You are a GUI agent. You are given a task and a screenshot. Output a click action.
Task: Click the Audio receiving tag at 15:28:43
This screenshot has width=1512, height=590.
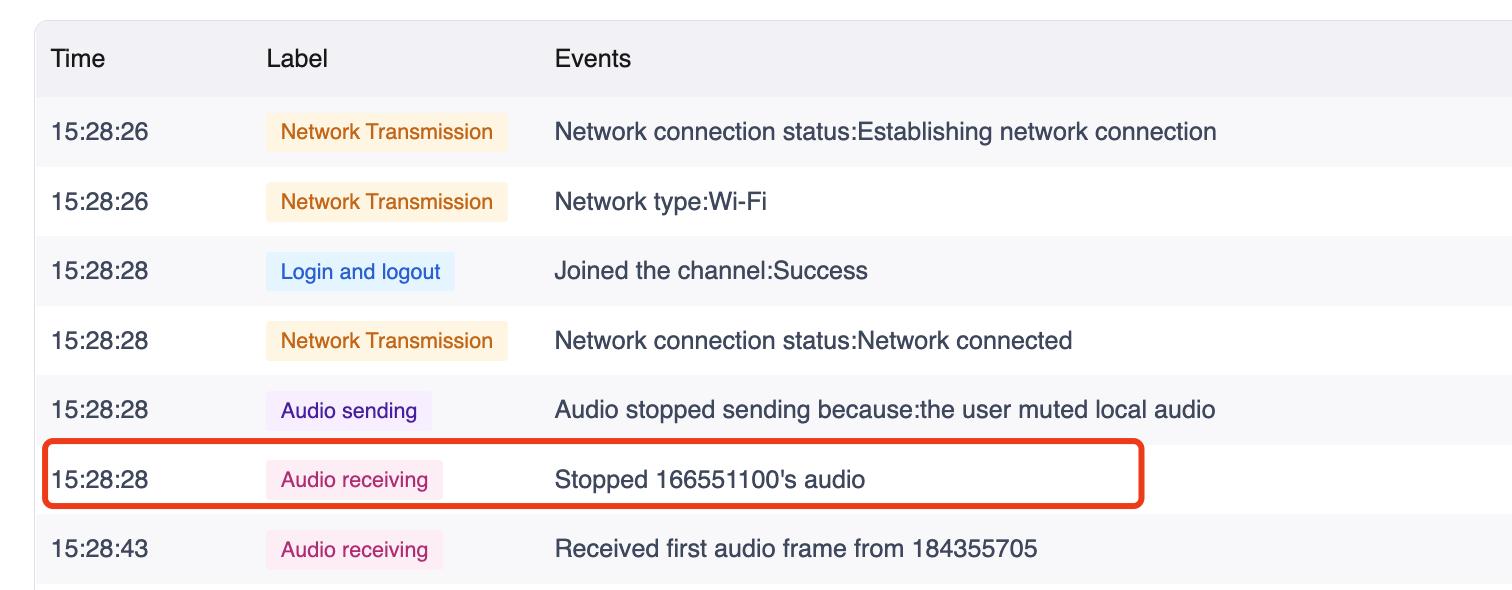pyautogui.click(x=354, y=550)
